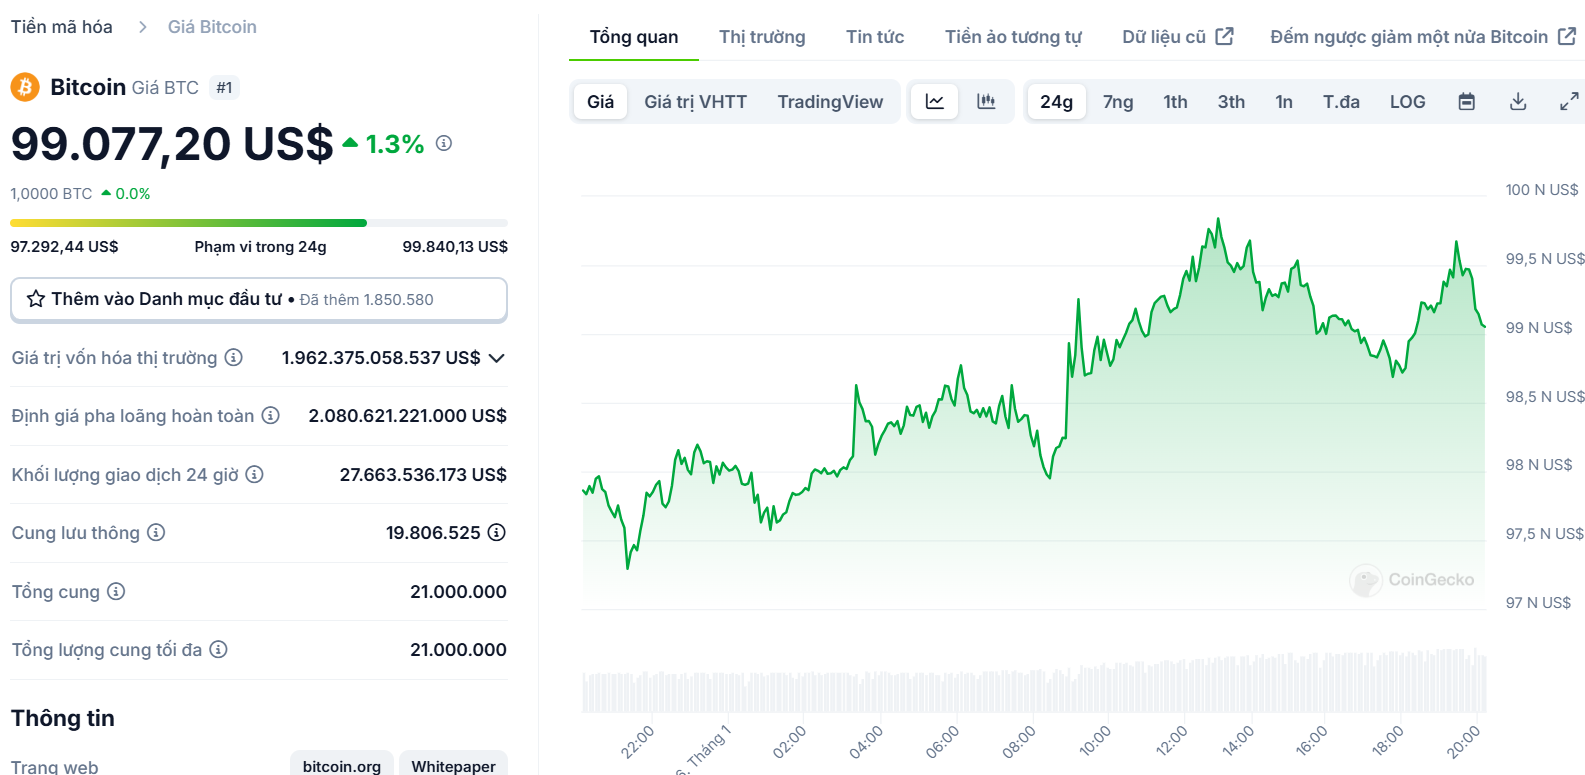1585x775 pixels.
Task: Click the orange Bitcoin logo icon
Action: click(25, 87)
